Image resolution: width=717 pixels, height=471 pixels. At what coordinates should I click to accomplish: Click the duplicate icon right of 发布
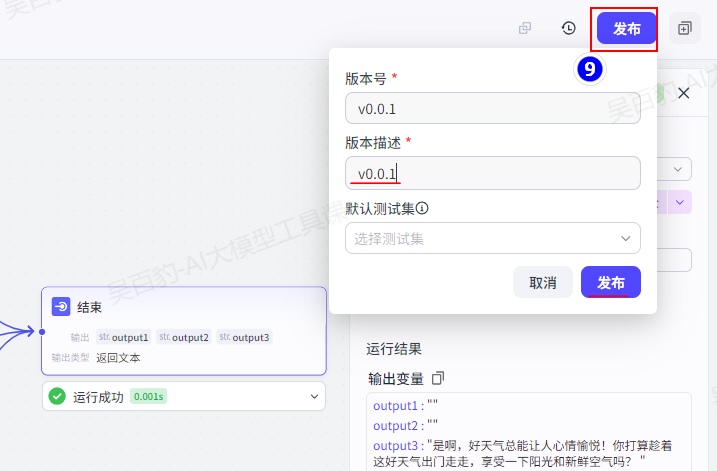click(x=685, y=29)
